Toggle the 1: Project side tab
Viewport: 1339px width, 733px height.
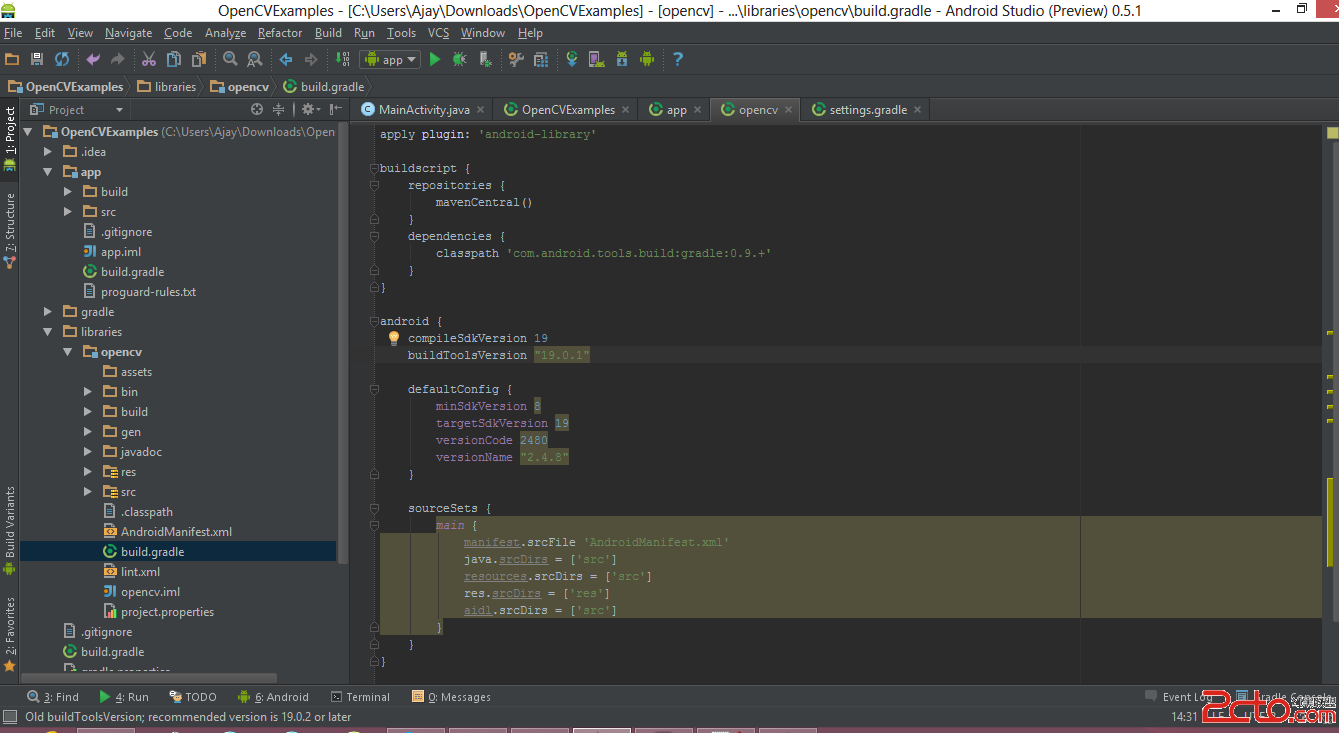[x=10, y=138]
